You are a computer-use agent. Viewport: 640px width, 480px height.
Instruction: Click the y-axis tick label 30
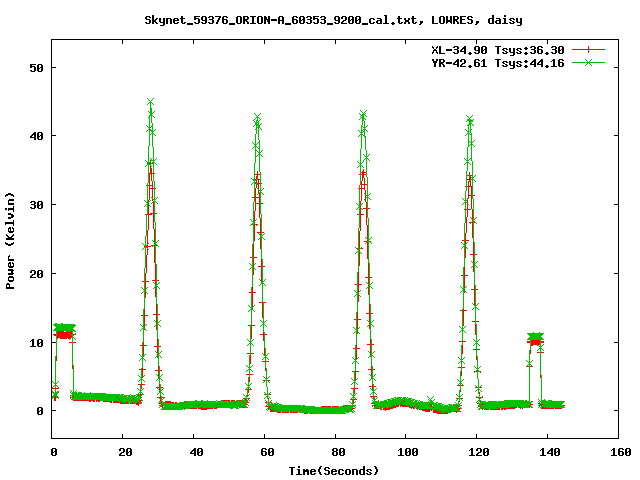point(36,205)
